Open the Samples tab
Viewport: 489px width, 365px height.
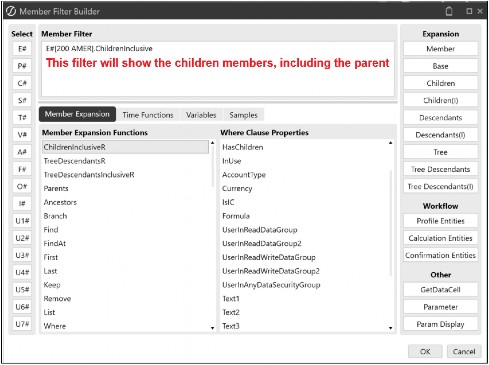[243, 115]
